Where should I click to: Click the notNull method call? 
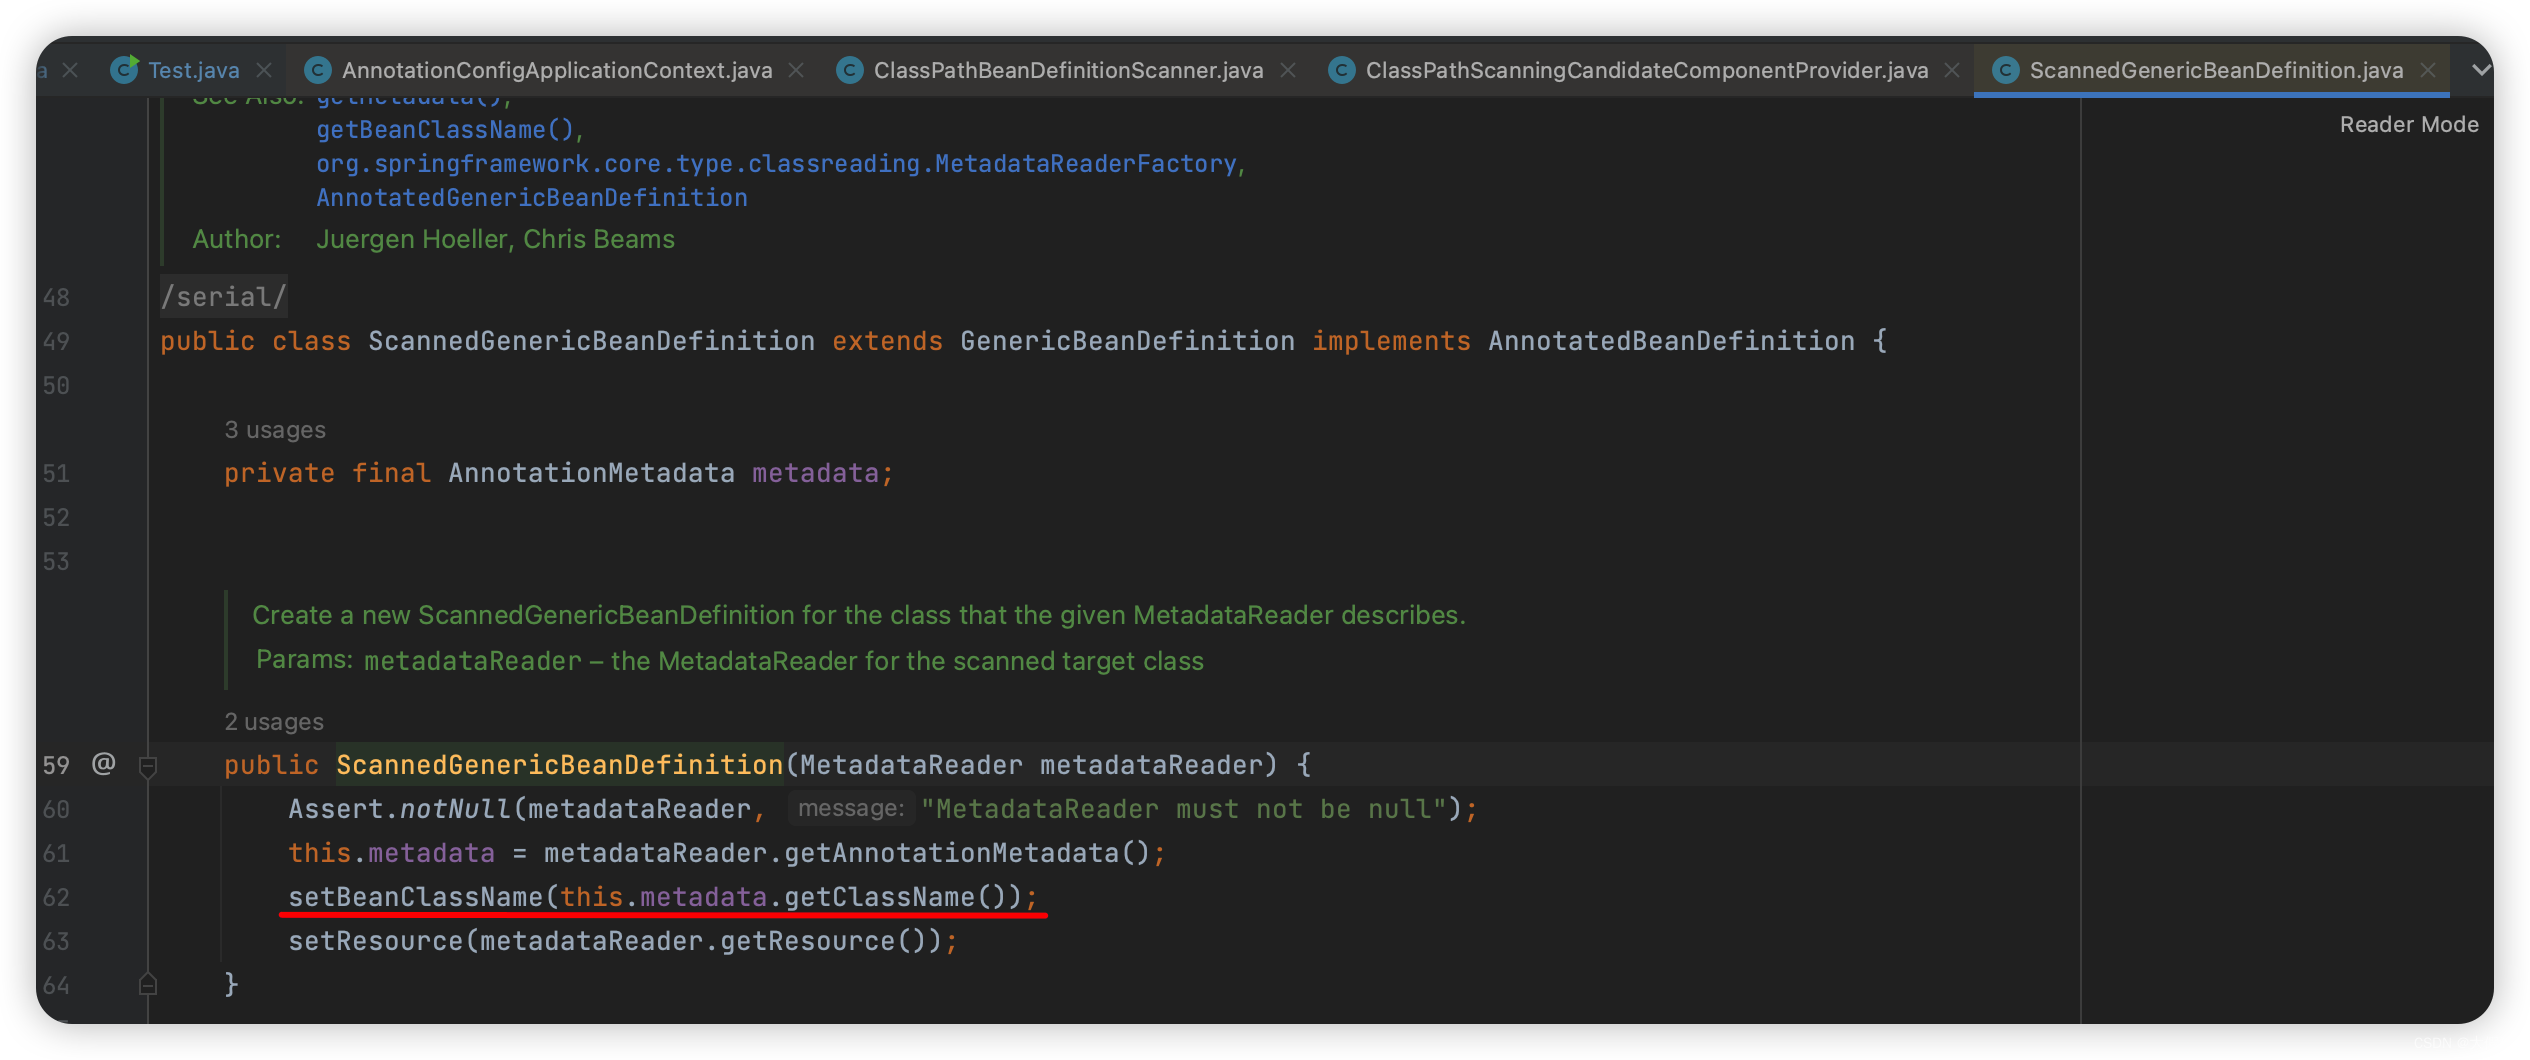point(455,809)
